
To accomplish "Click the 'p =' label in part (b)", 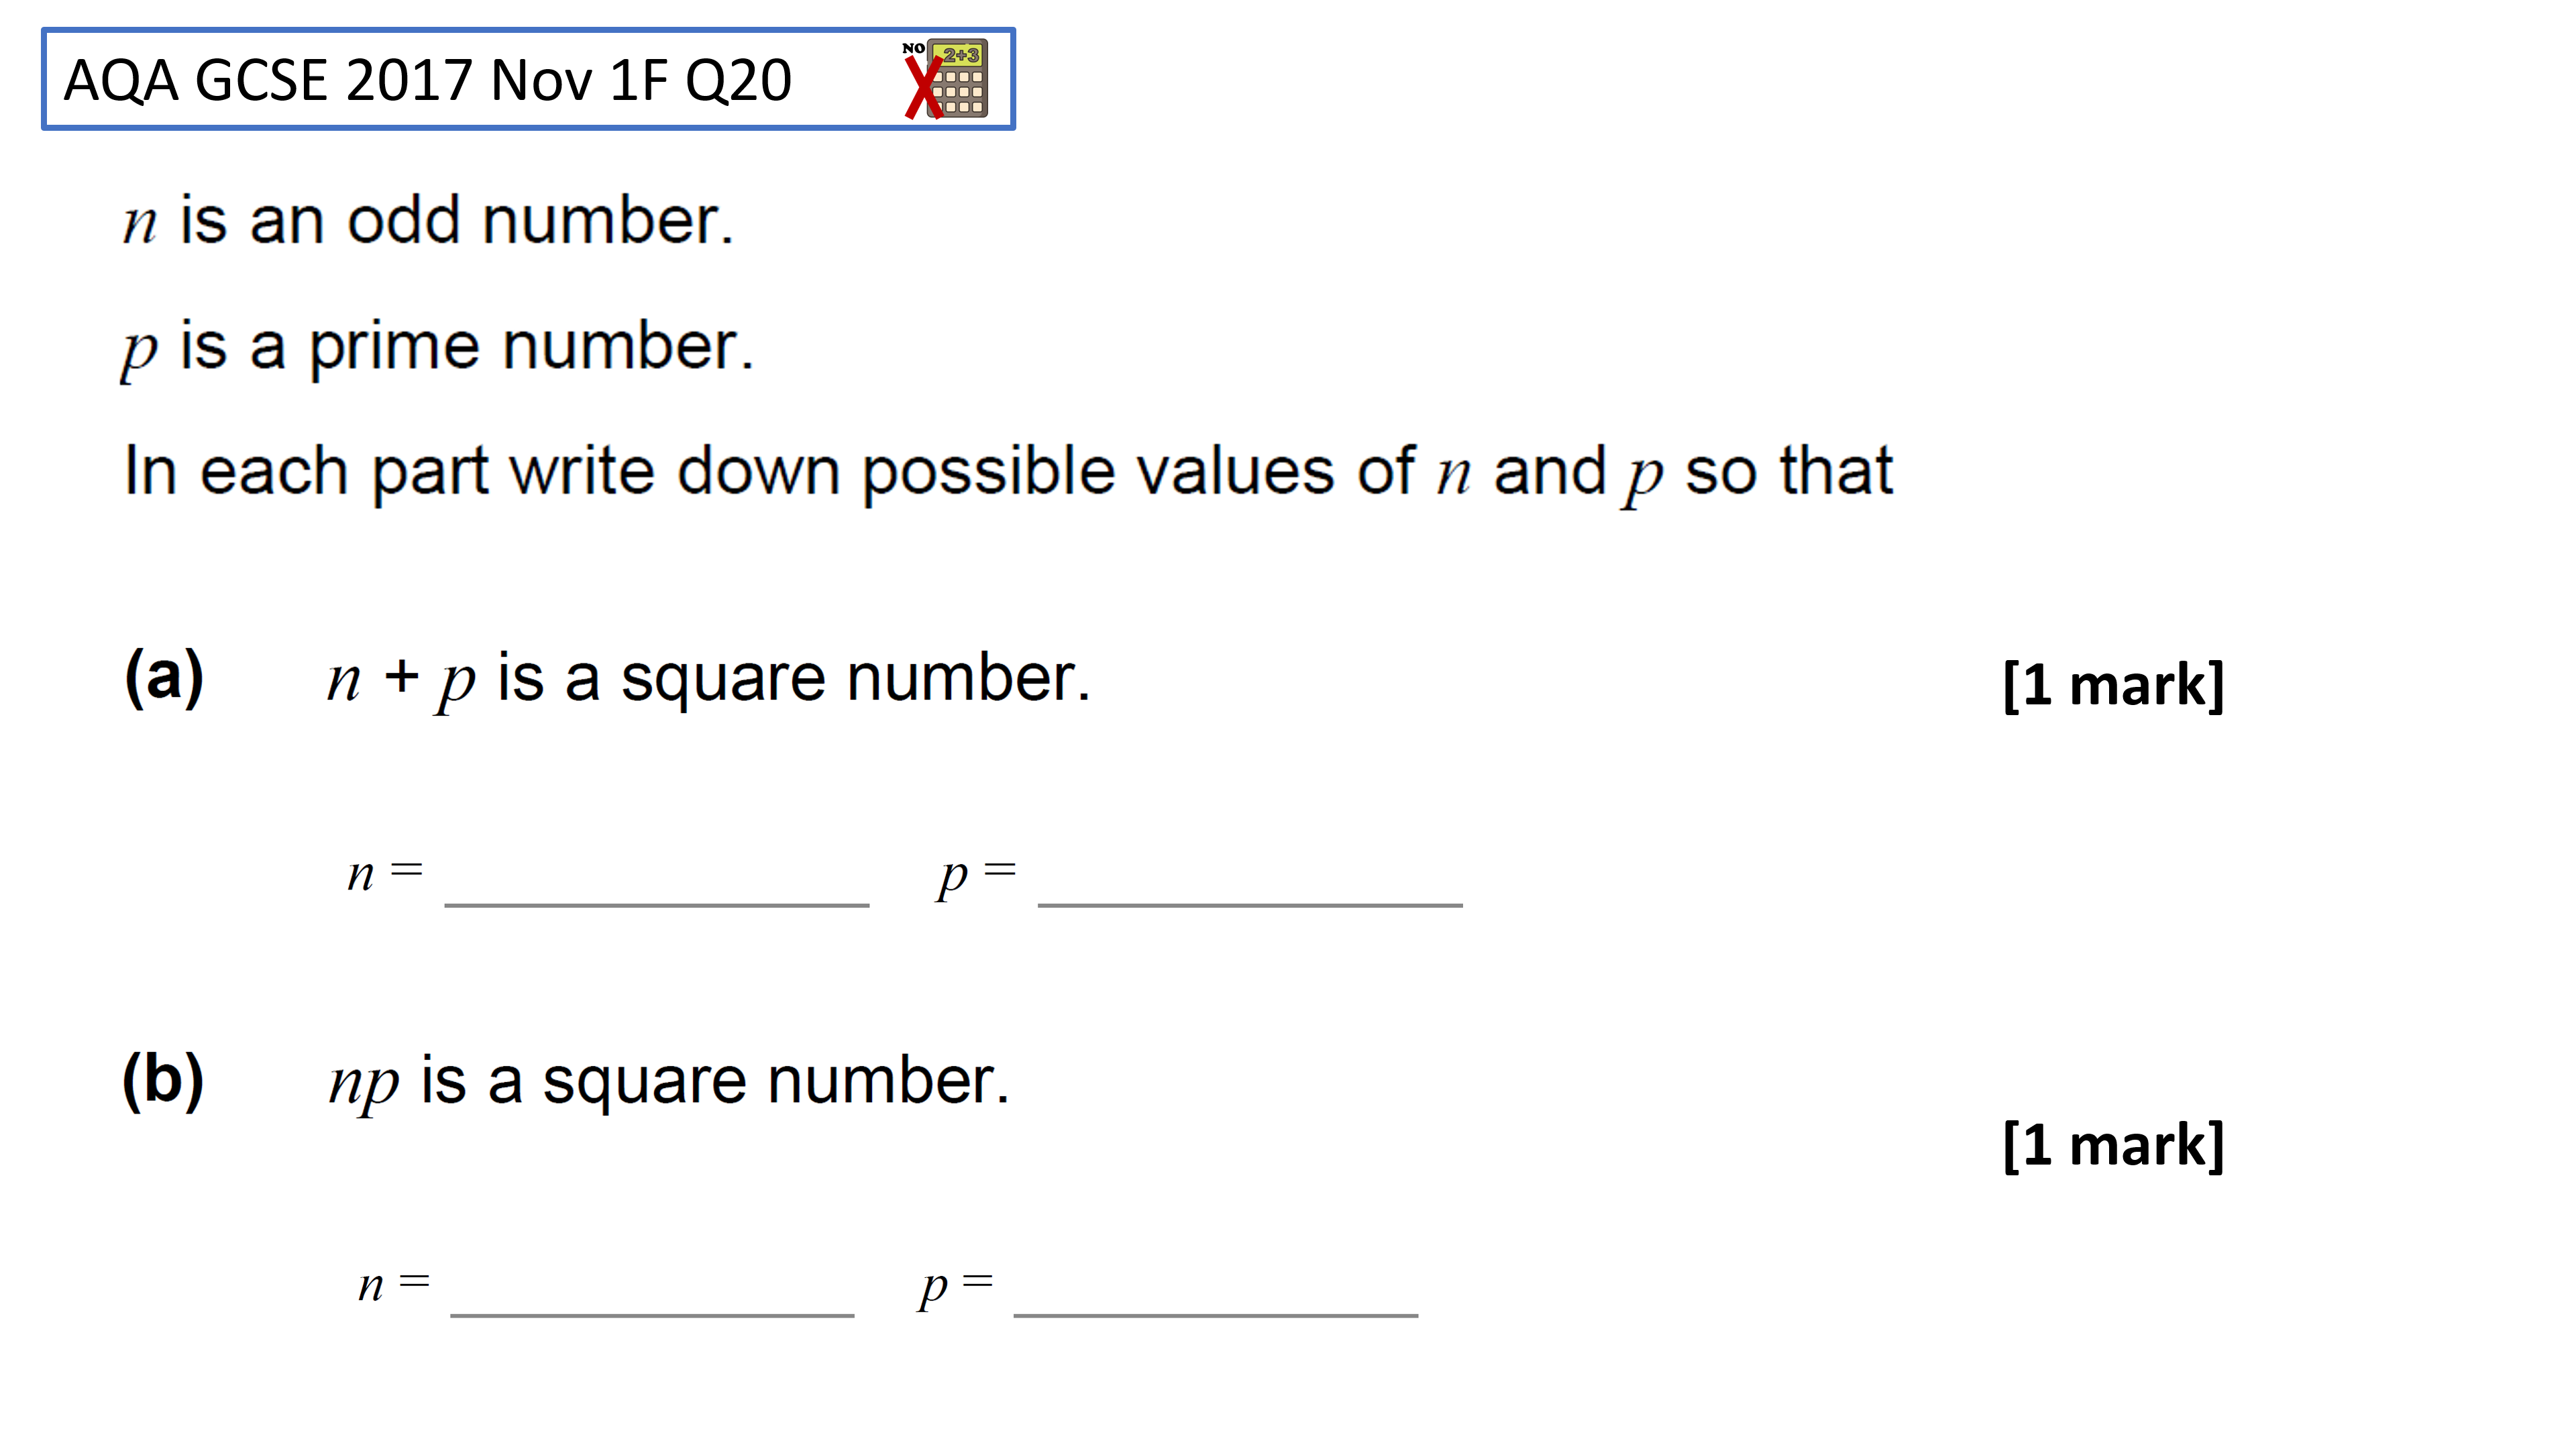I will click(956, 1288).
